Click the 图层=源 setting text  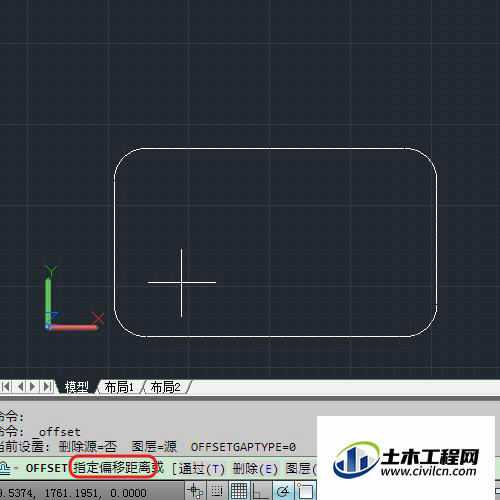(x=154, y=447)
